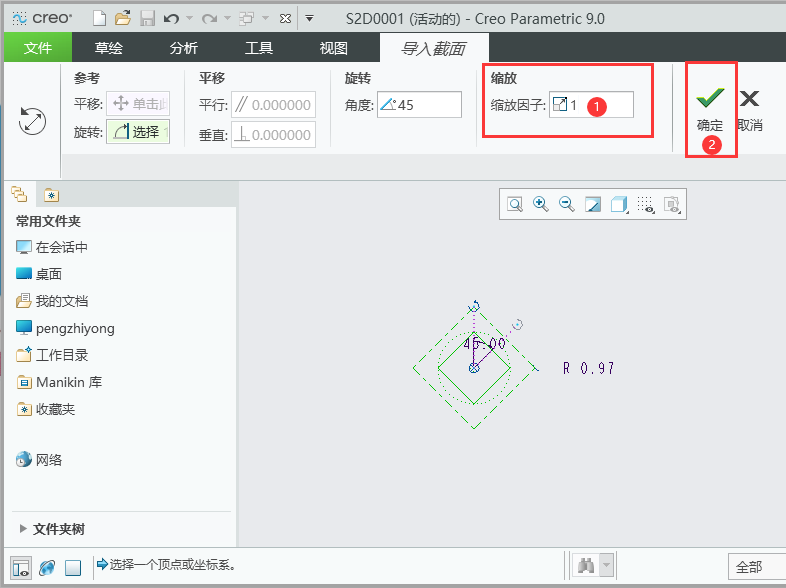Click the Redo arrow icon
The width and height of the screenshot is (786, 588).
209,19
